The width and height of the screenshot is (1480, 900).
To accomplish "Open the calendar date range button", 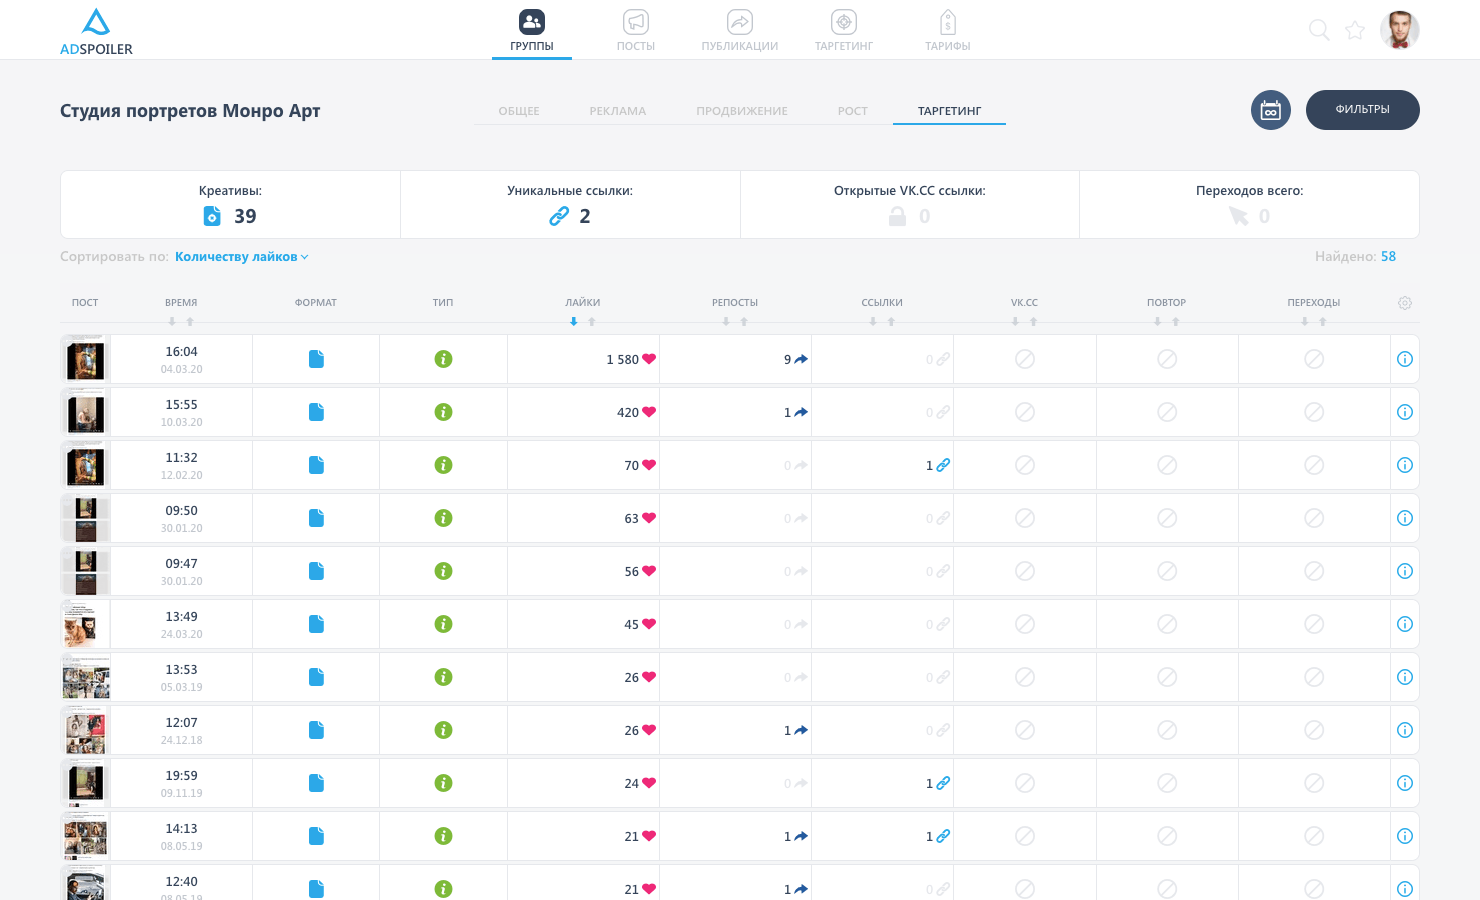I will 1270,110.
